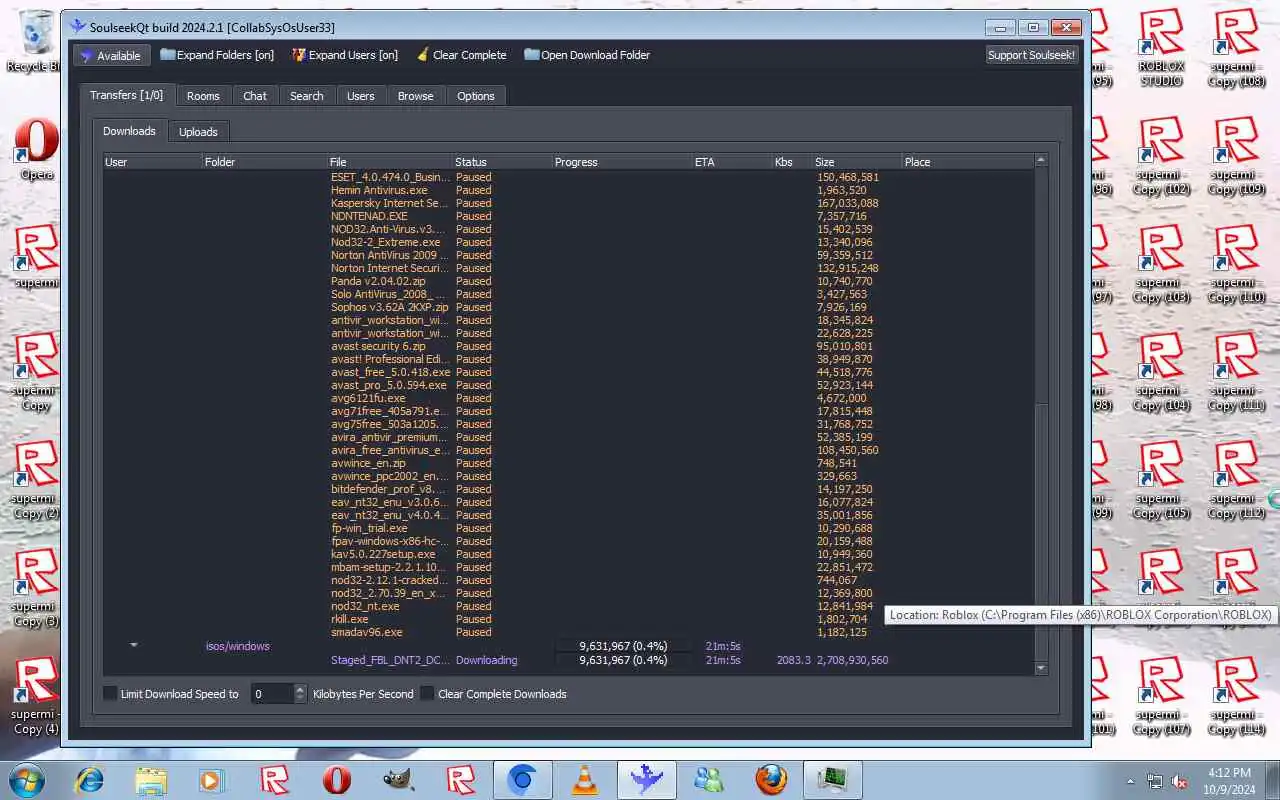Select the supermi - Copy (109) desktop icon
1280x800 pixels.
(x=1237, y=155)
